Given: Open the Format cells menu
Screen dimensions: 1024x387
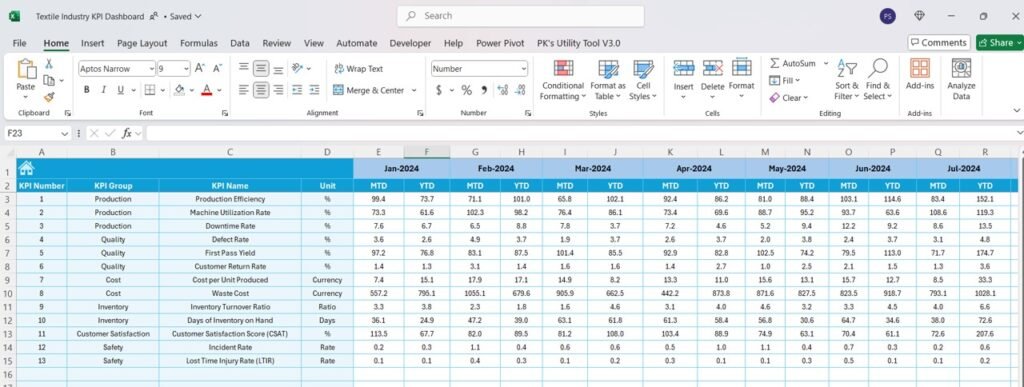Looking at the screenshot, I should tap(741, 80).
